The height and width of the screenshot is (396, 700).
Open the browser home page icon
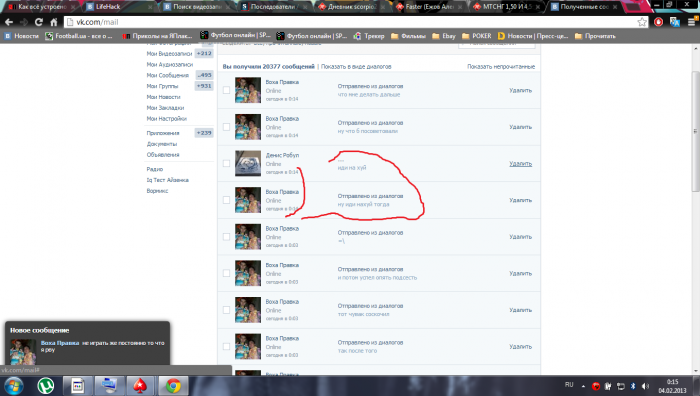[54, 22]
